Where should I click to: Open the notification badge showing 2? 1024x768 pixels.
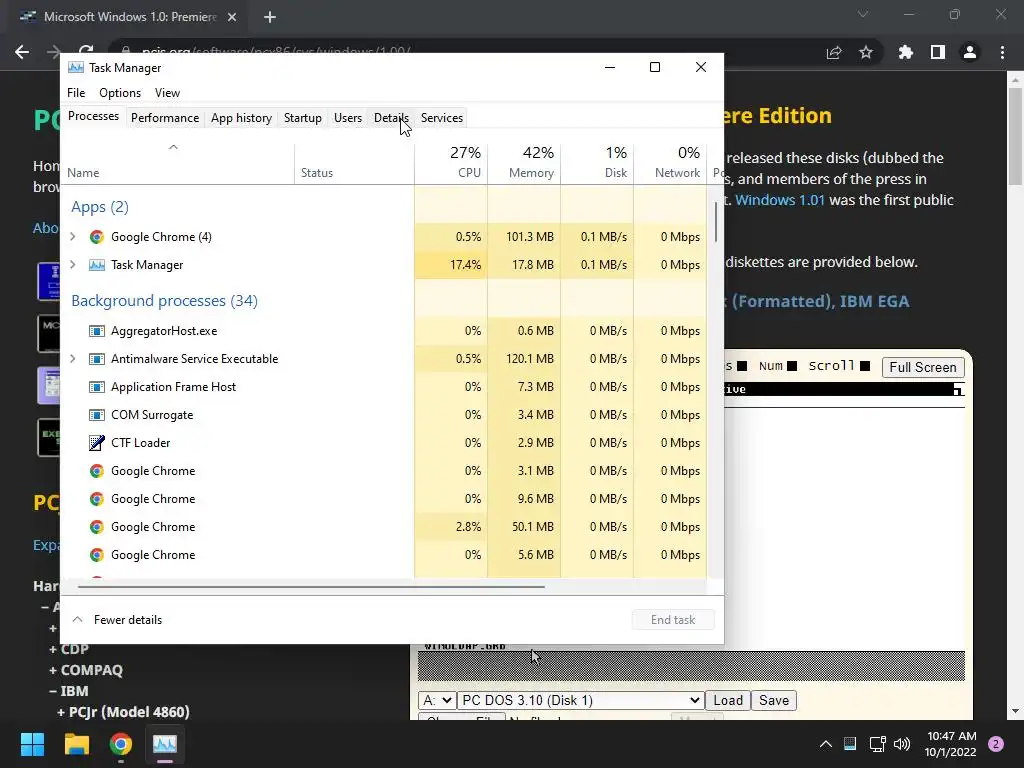(x=996, y=744)
